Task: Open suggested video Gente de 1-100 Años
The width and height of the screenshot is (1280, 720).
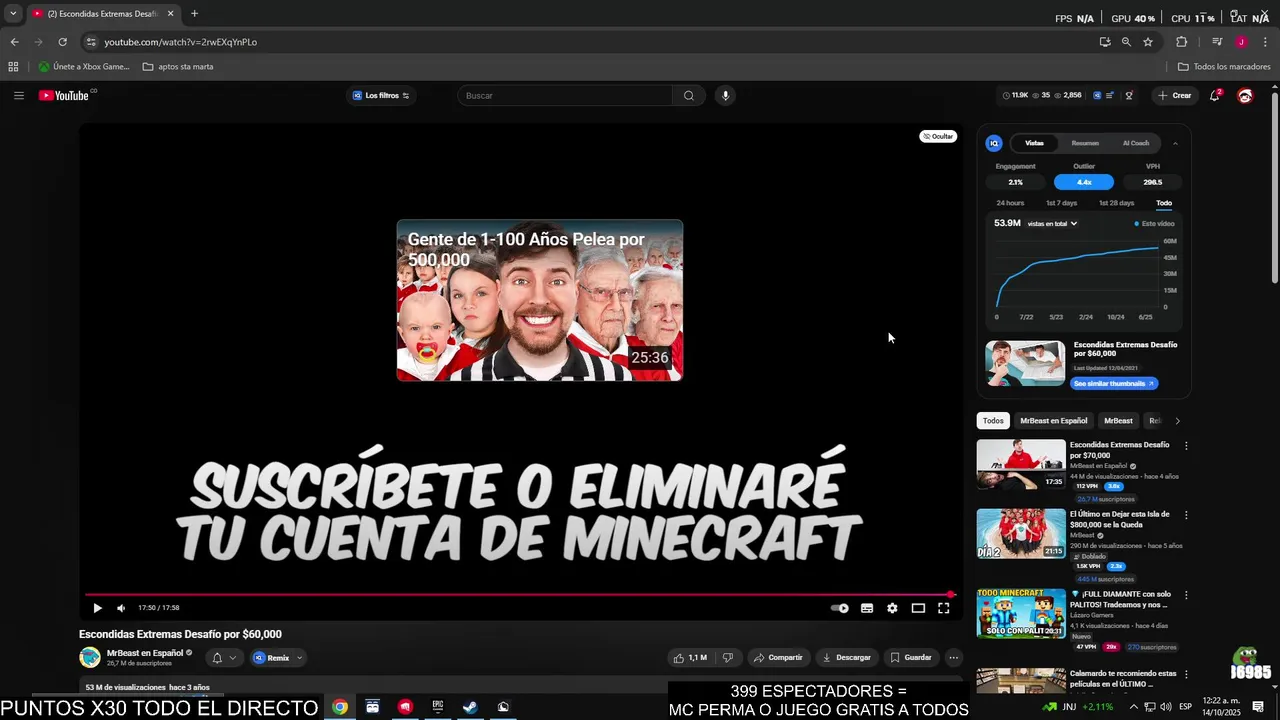Action: [540, 300]
